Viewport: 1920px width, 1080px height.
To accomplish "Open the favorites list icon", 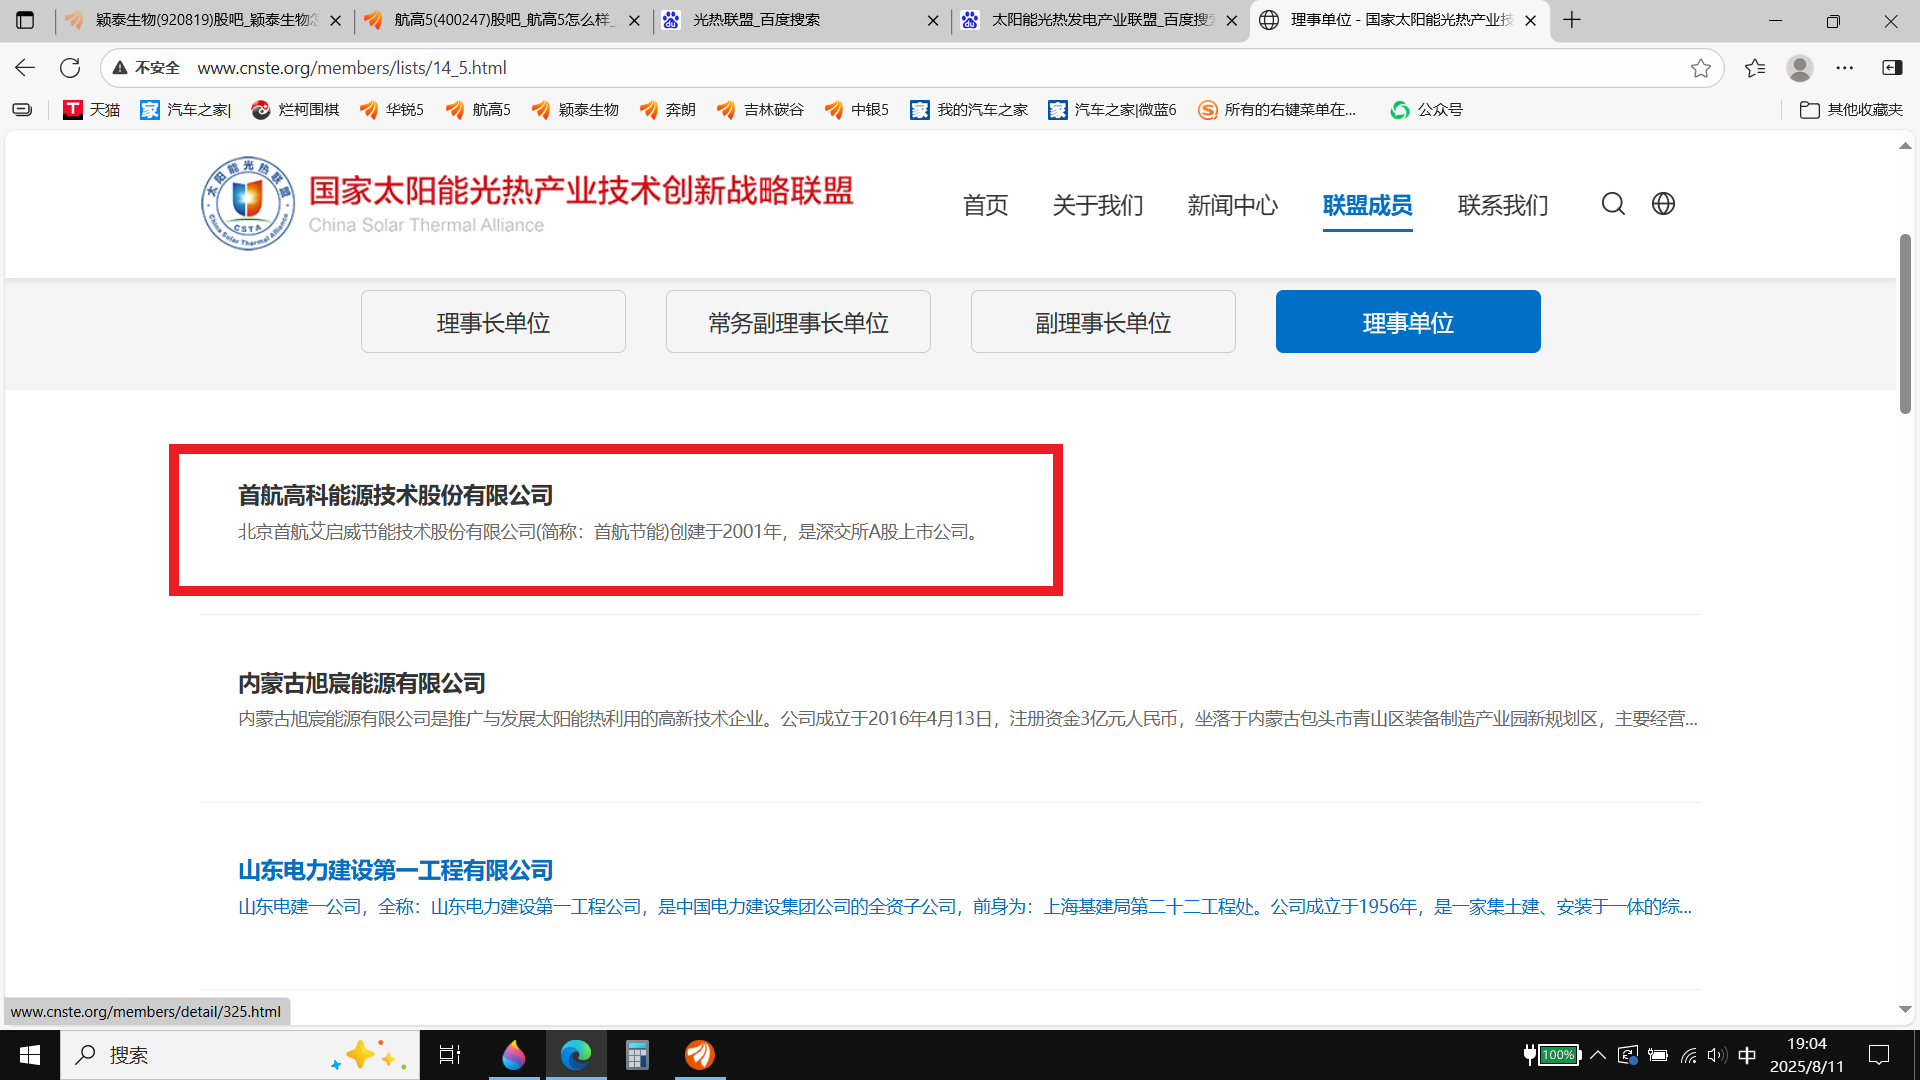I will pyautogui.click(x=1755, y=68).
